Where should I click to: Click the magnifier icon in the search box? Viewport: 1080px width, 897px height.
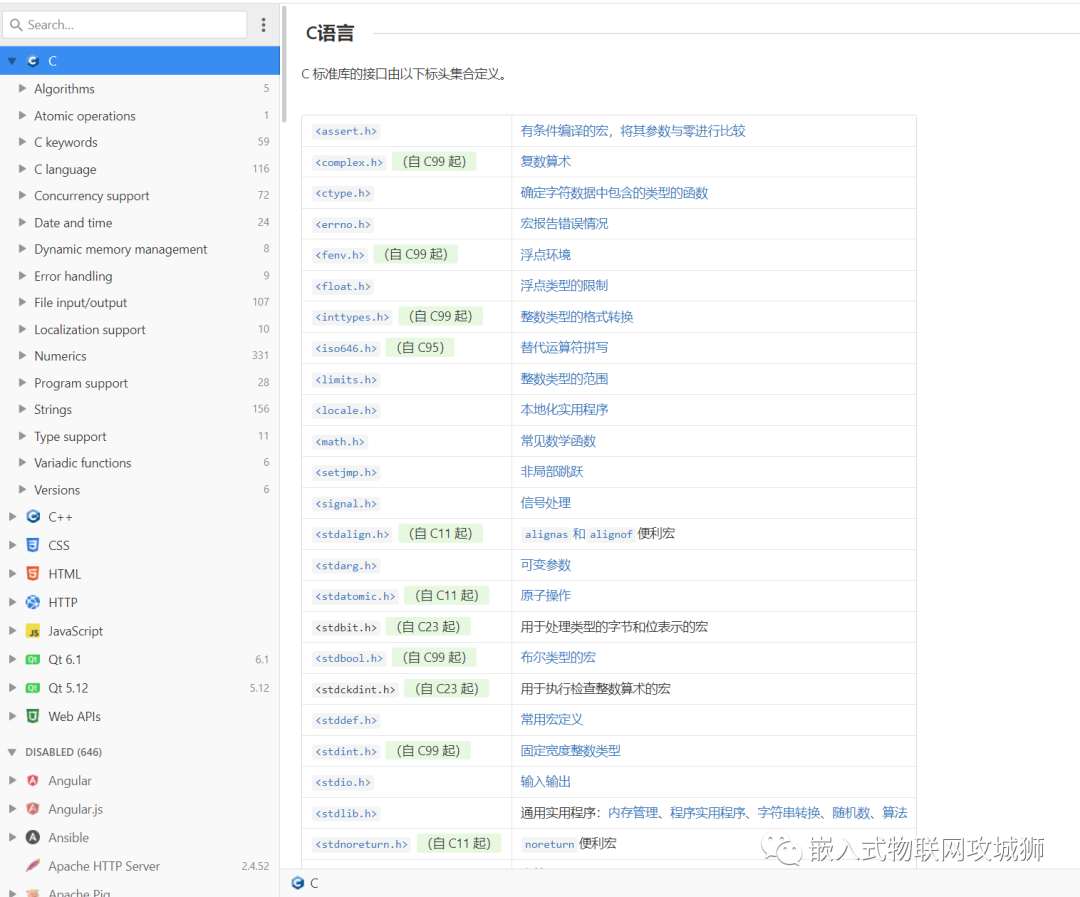pos(18,24)
